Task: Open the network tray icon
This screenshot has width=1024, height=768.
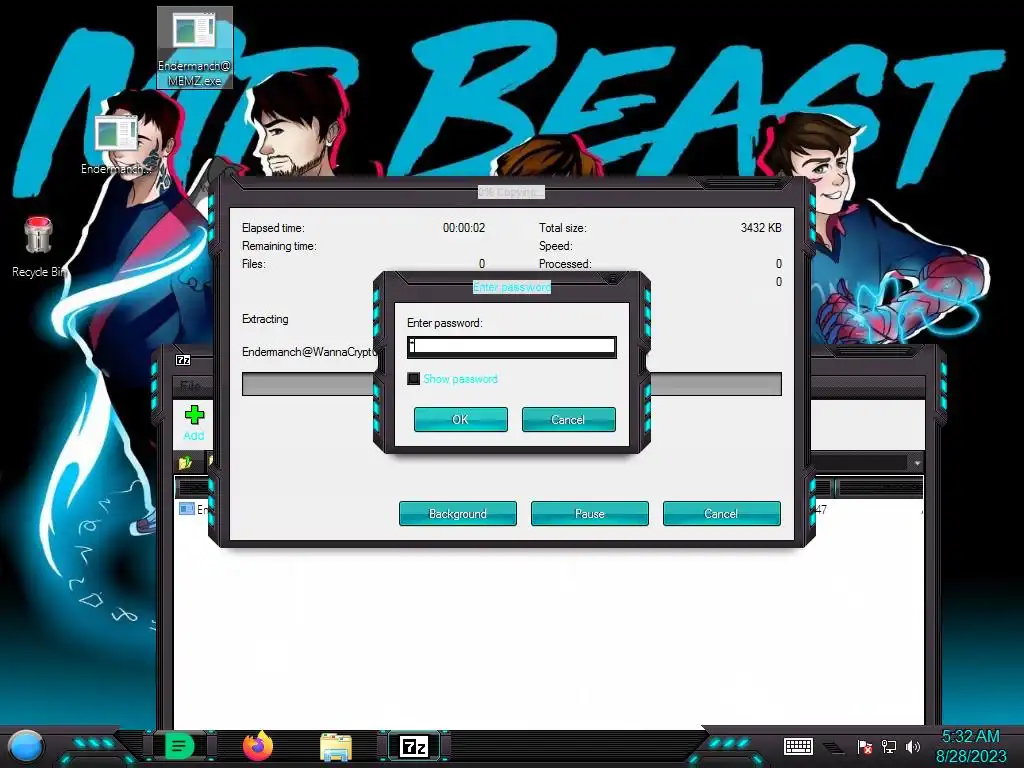Action: click(888, 746)
